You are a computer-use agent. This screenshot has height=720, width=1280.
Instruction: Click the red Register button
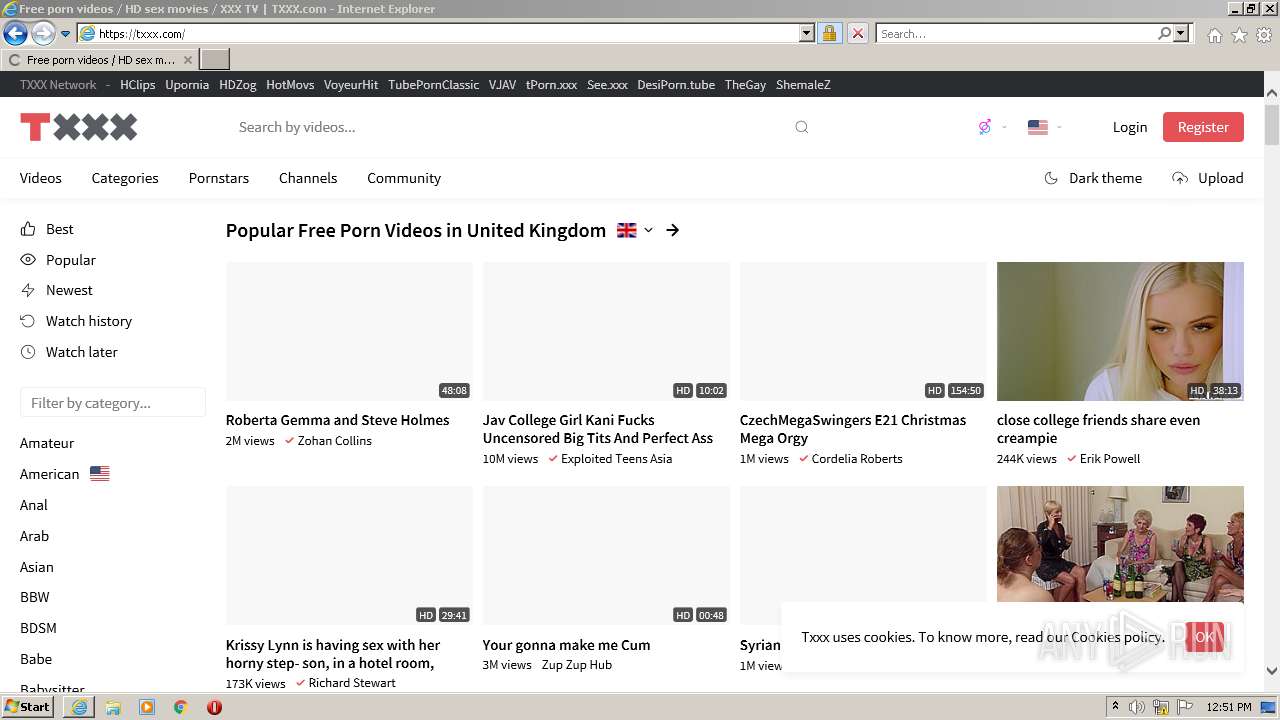click(x=1203, y=127)
